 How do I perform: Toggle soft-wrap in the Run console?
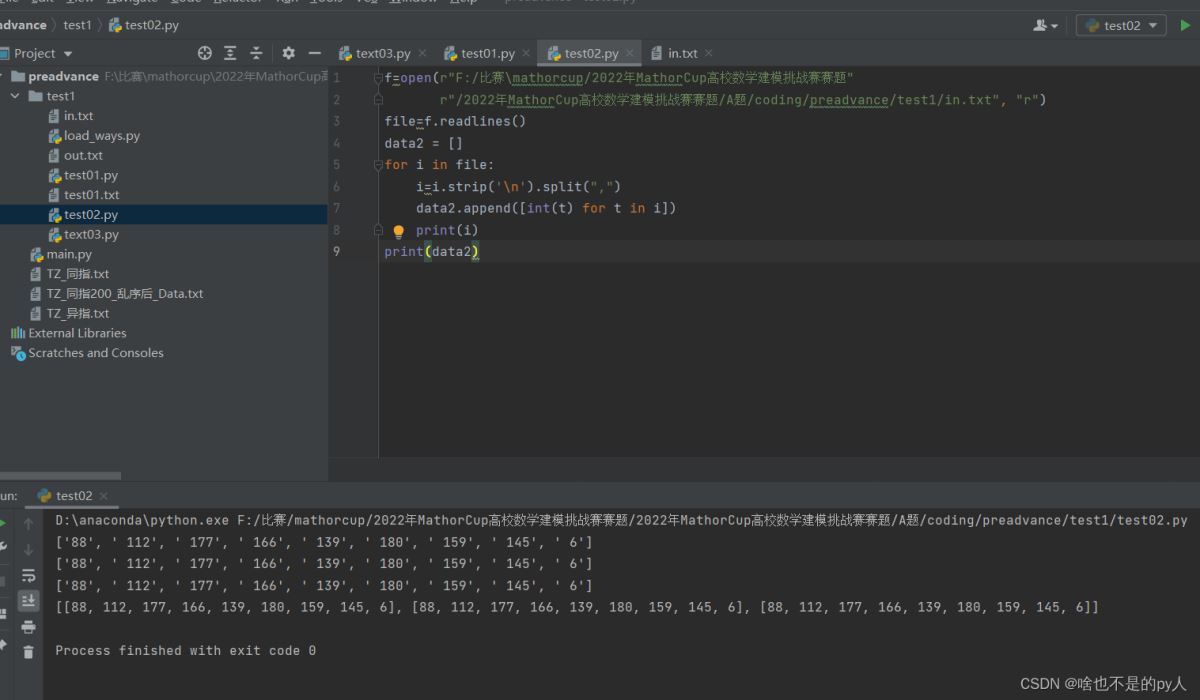click(x=28, y=575)
